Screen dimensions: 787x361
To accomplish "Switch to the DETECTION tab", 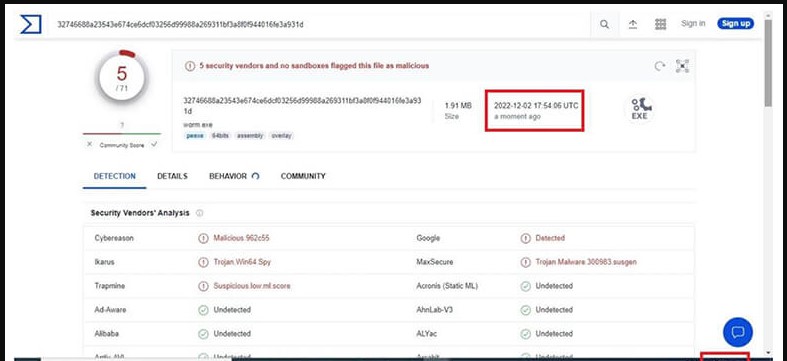I will (114, 176).
